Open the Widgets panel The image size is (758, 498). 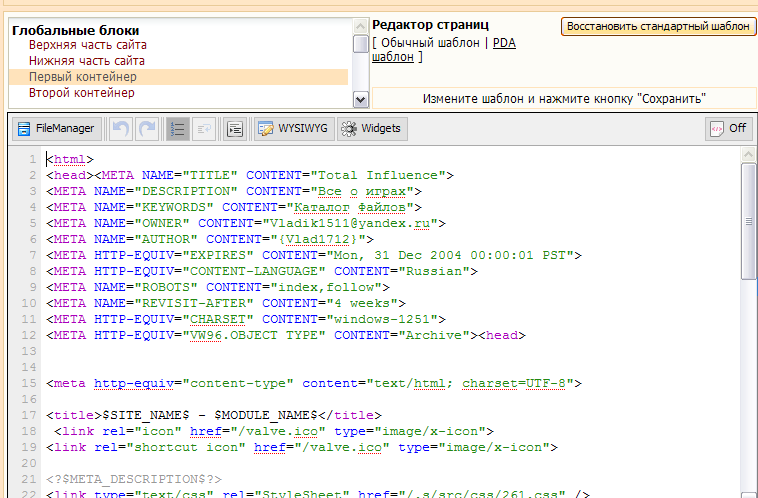pyautogui.click(x=371, y=128)
